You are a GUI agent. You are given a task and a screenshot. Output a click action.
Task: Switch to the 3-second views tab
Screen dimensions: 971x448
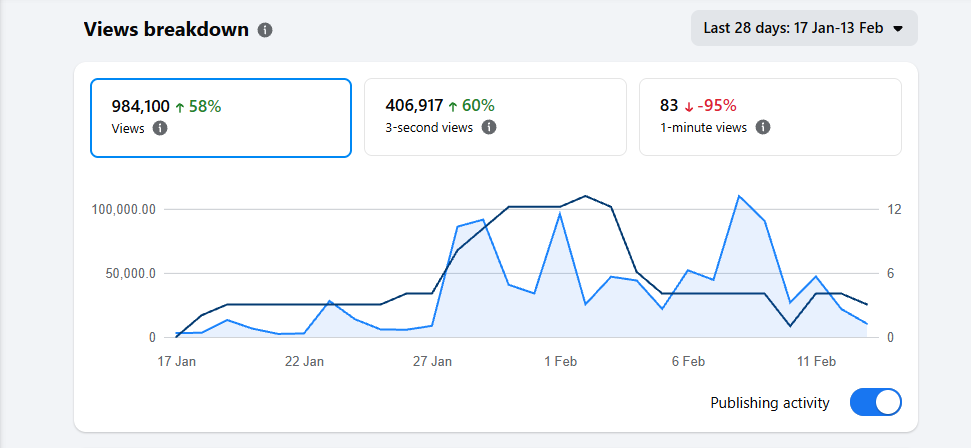click(495, 118)
